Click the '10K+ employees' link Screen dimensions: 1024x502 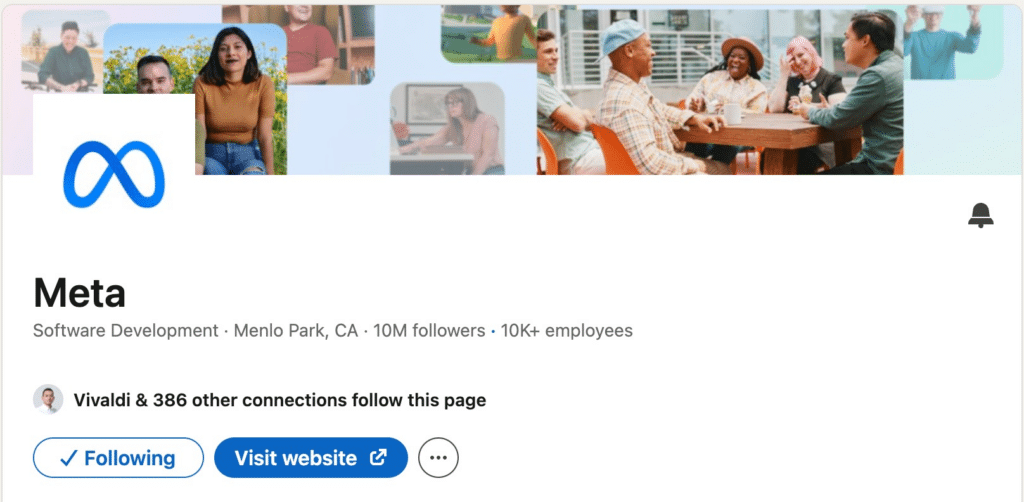[566, 331]
